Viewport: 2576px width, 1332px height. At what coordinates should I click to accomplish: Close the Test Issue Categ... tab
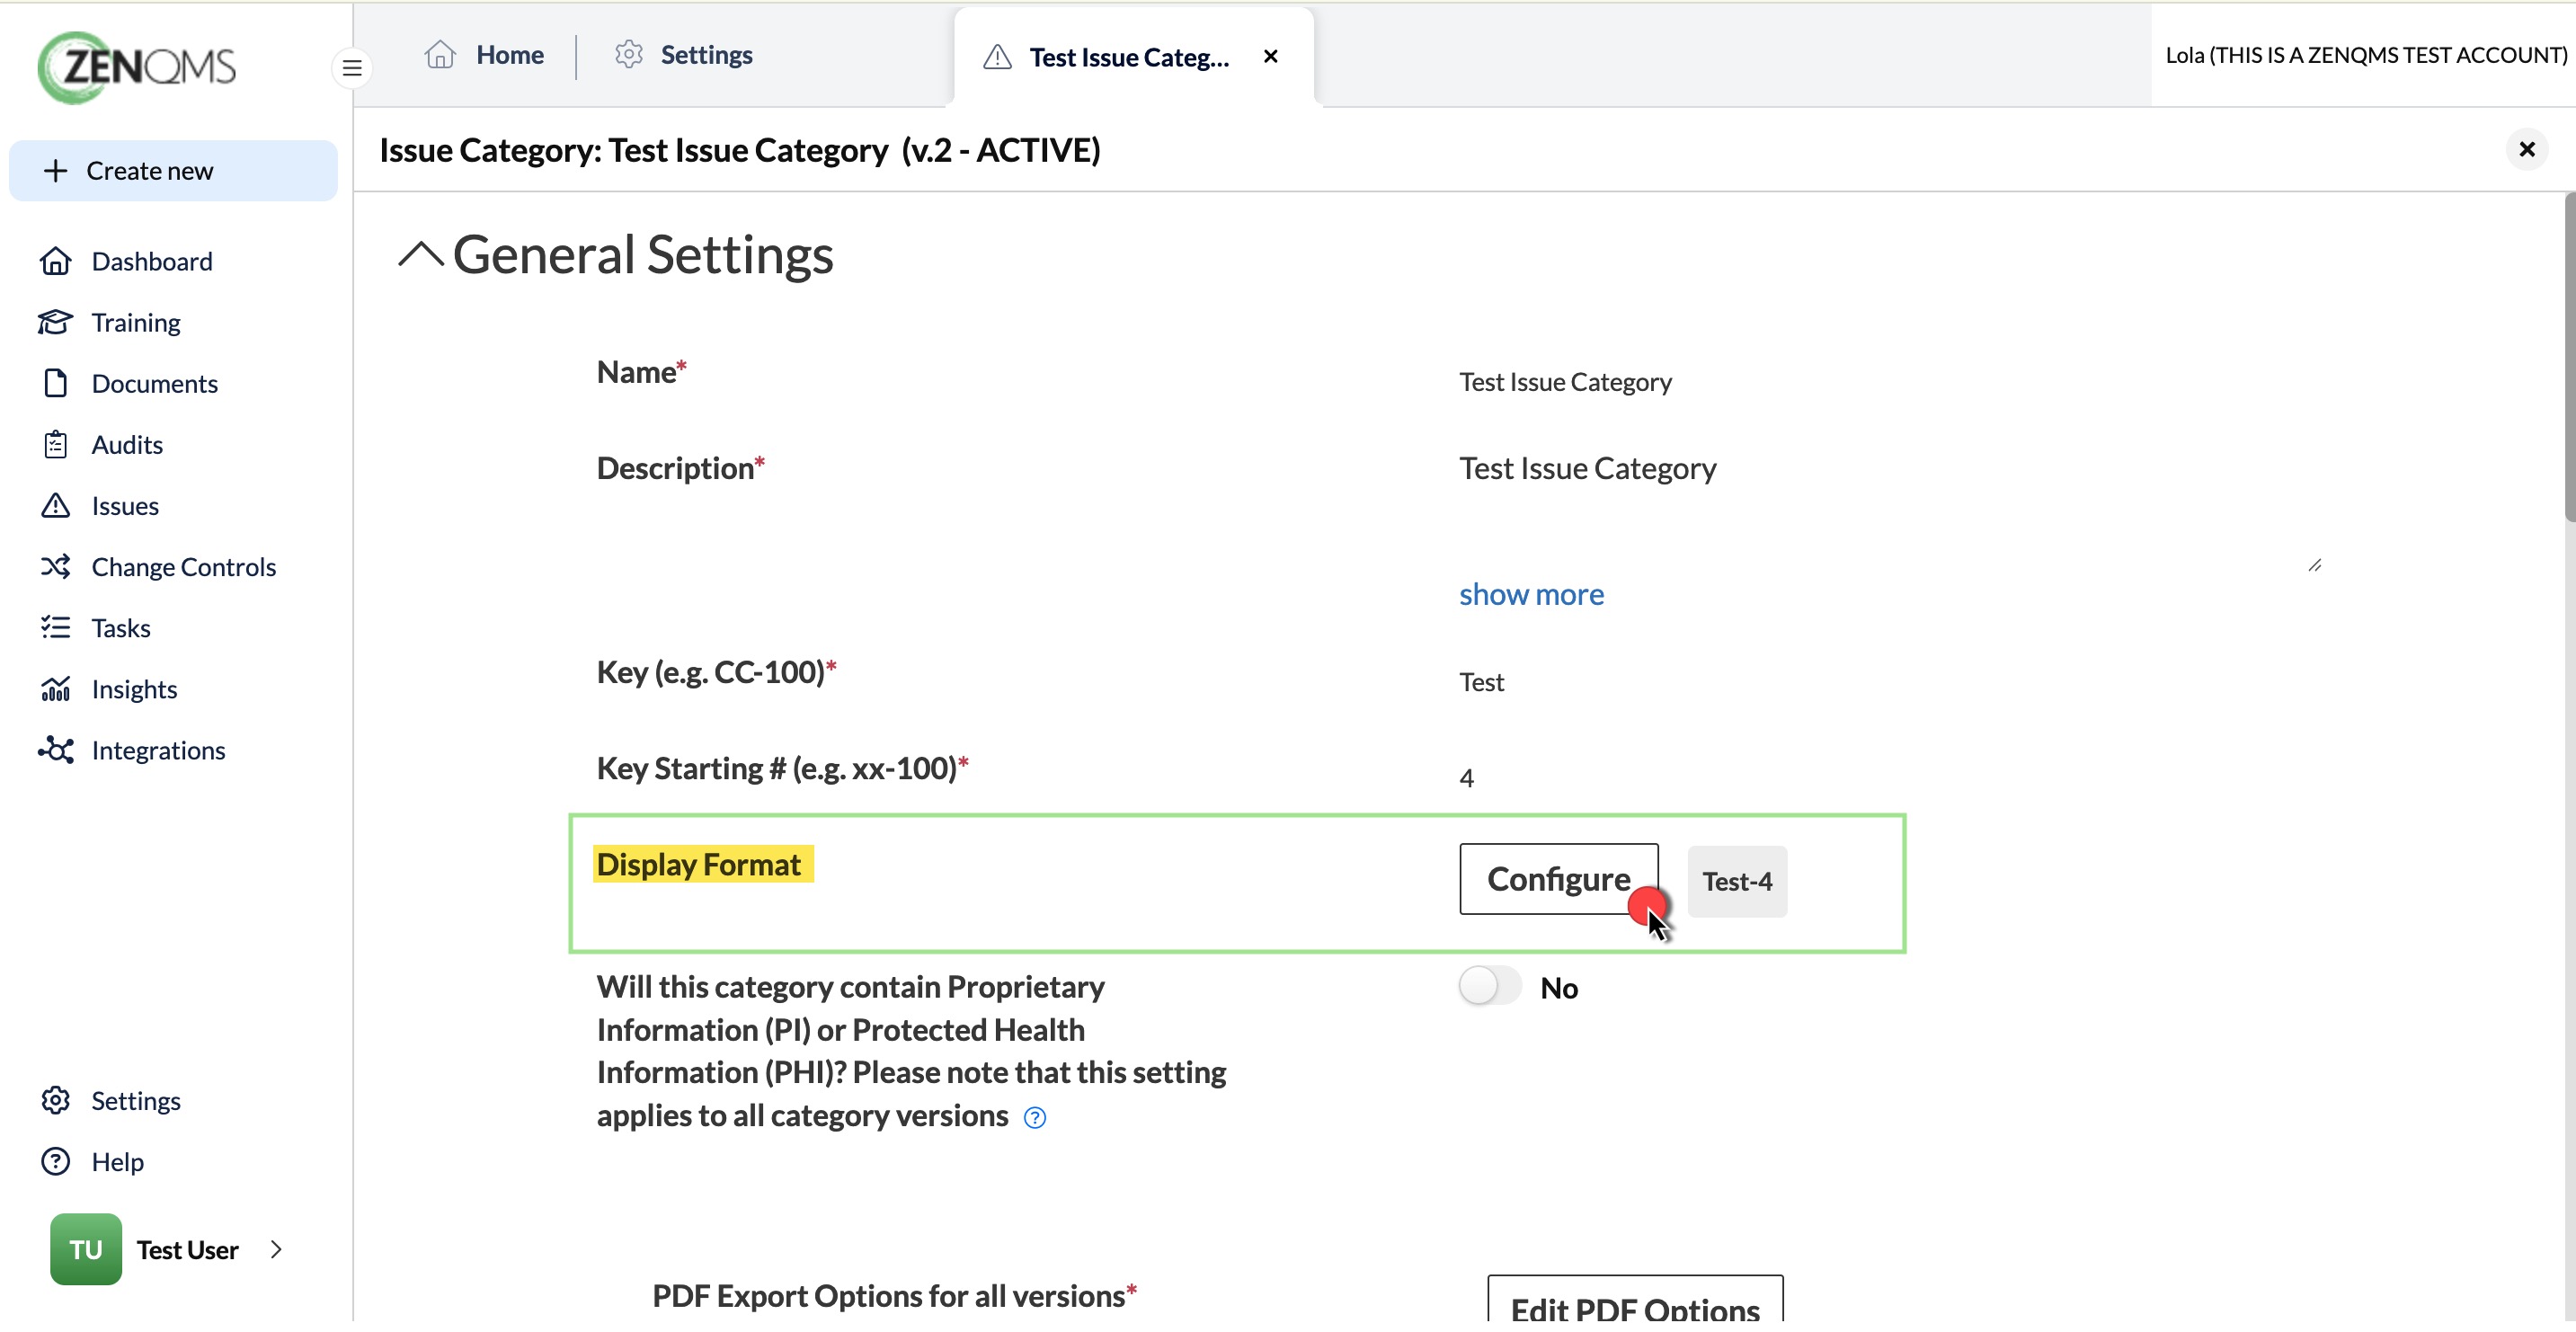[1271, 57]
